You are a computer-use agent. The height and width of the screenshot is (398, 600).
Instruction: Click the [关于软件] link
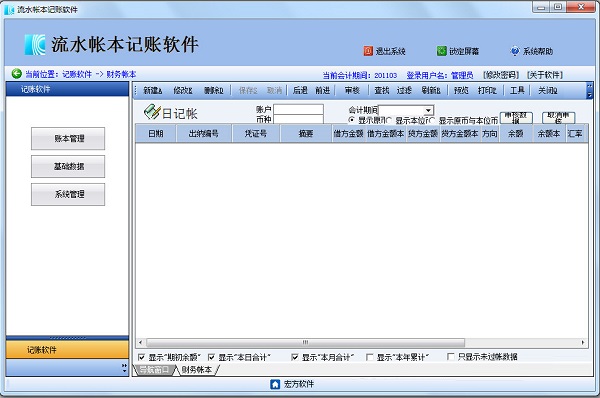click(x=545, y=75)
